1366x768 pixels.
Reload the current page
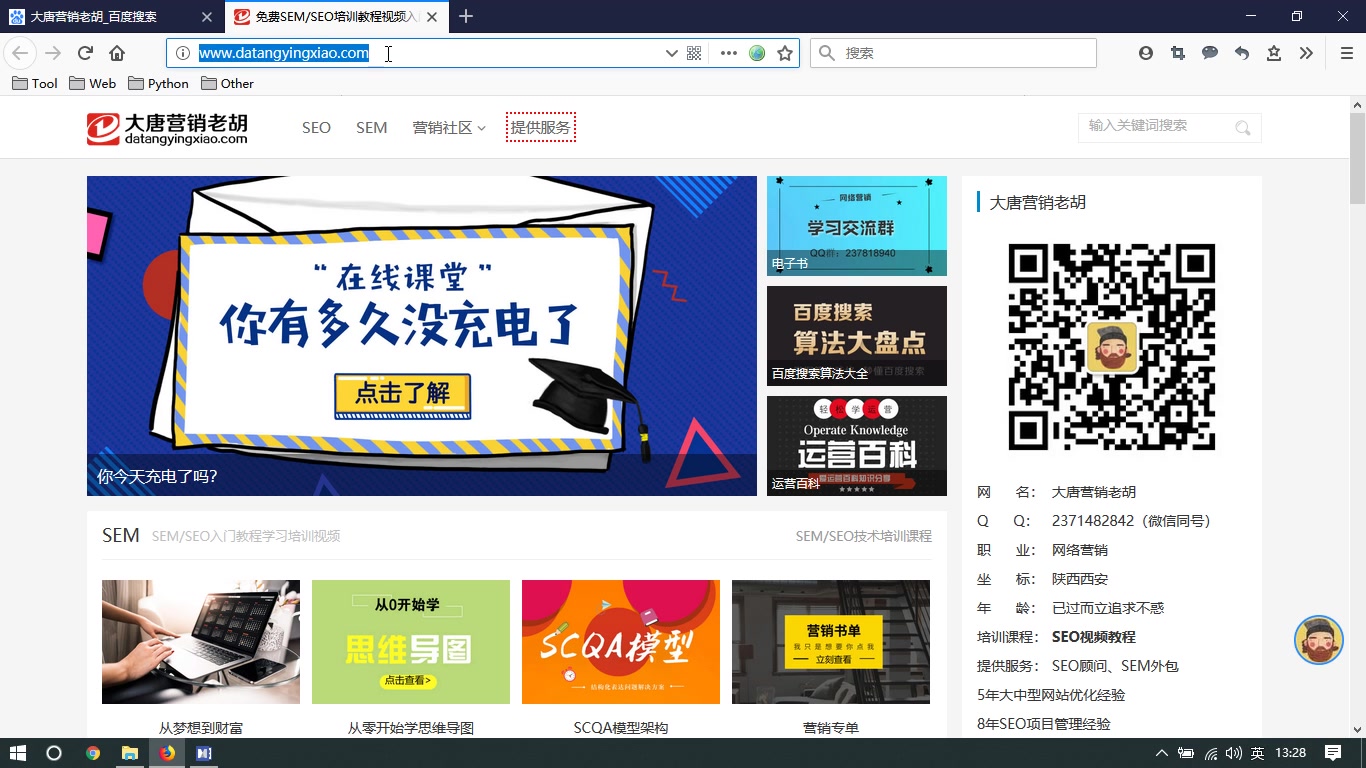pos(85,53)
